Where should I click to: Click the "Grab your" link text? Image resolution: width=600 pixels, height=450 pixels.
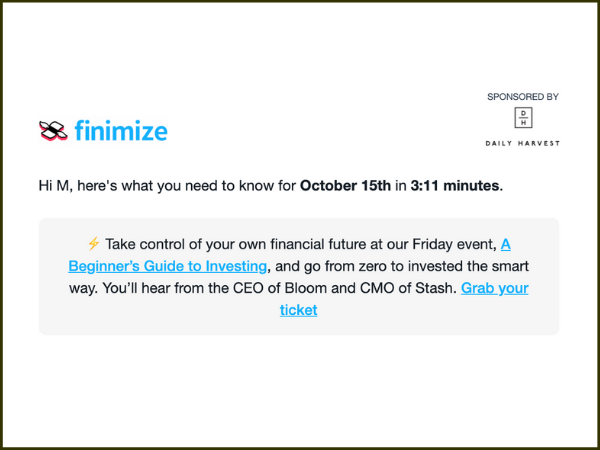click(x=494, y=288)
